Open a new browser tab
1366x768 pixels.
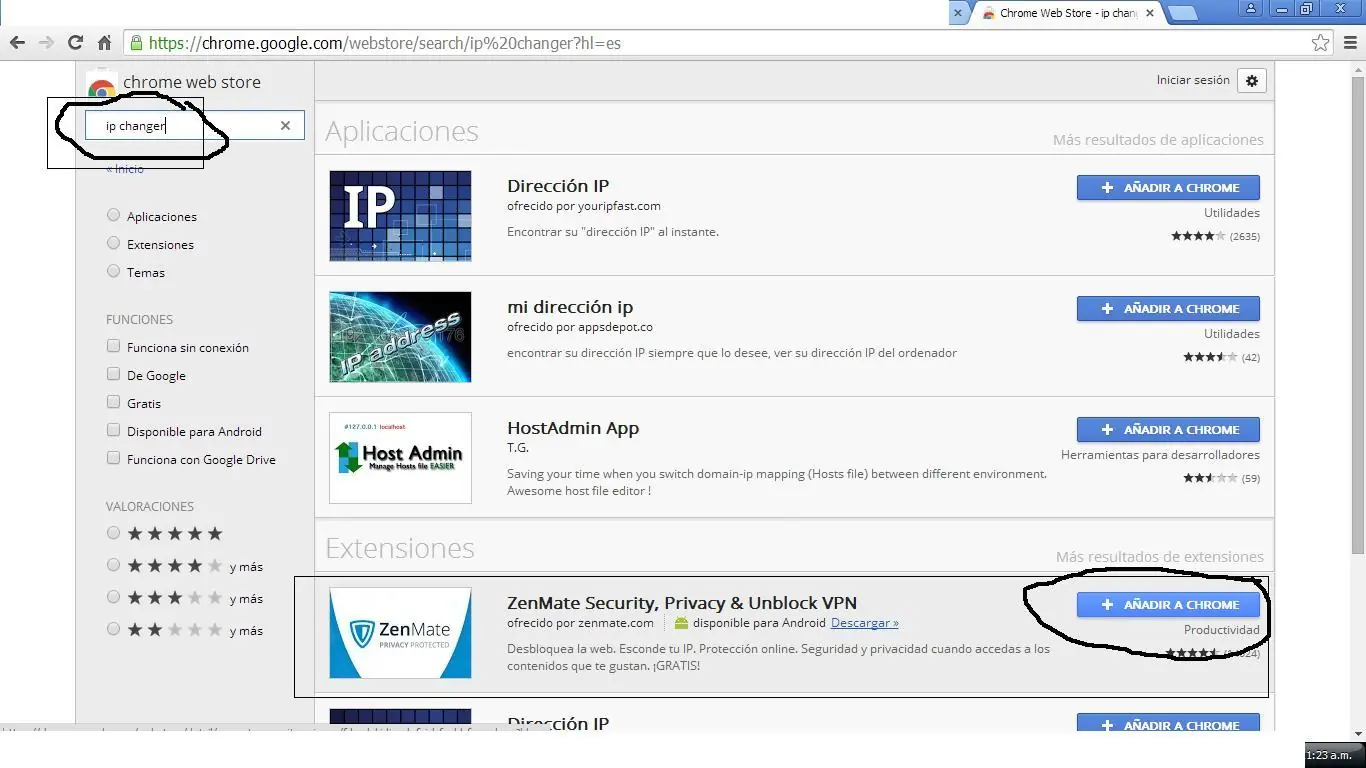pos(1182,13)
